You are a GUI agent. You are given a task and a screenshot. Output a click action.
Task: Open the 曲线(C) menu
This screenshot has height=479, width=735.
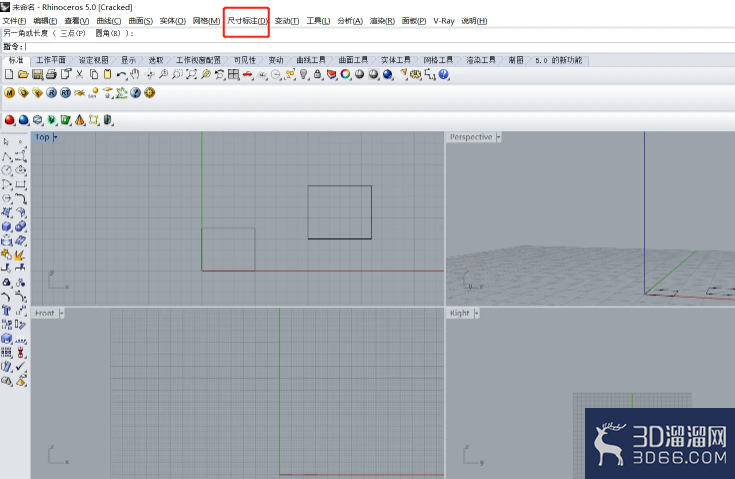pos(109,21)
